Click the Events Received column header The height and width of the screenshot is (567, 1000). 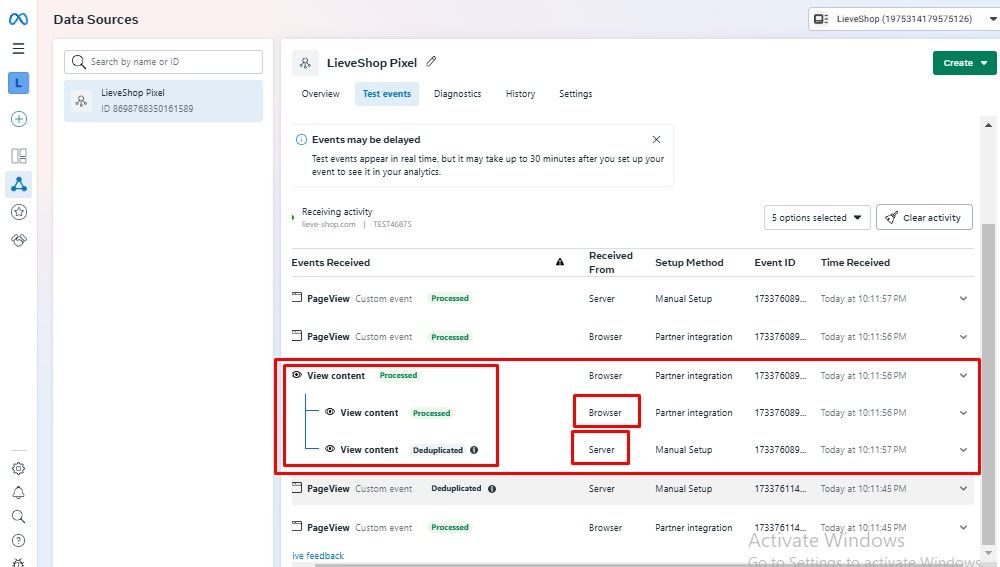[x=330, y=263]
